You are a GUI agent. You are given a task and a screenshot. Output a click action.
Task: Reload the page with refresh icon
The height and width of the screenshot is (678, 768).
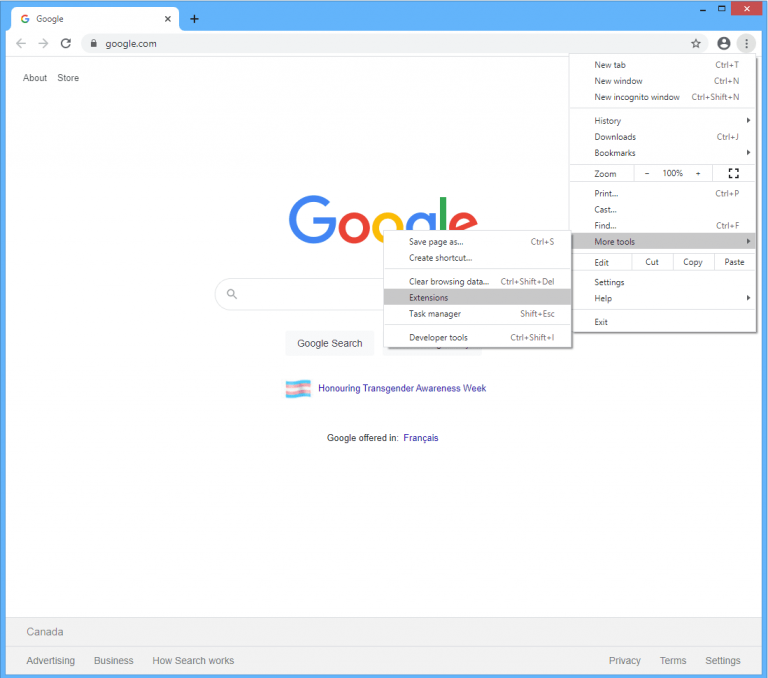click(66, 44)
